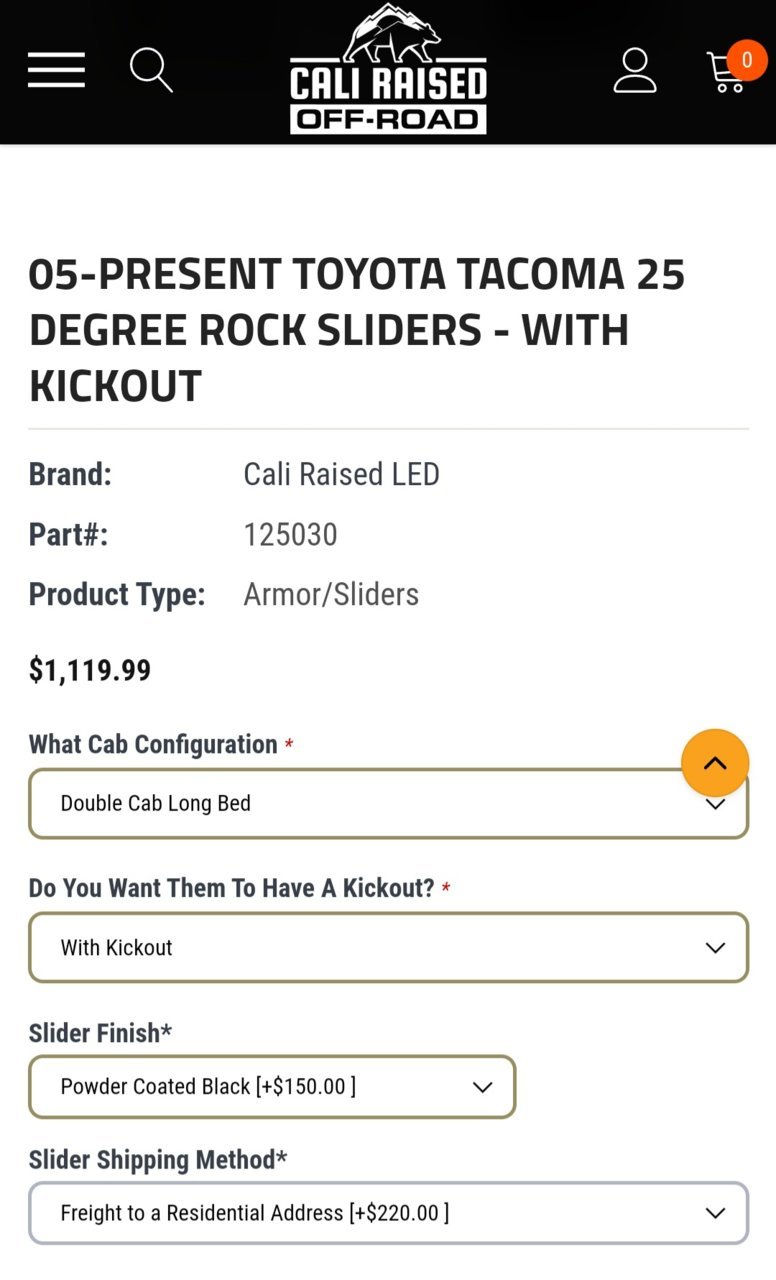
Task: Open the Armor/Sliders product type link
Action: point(331,594)
